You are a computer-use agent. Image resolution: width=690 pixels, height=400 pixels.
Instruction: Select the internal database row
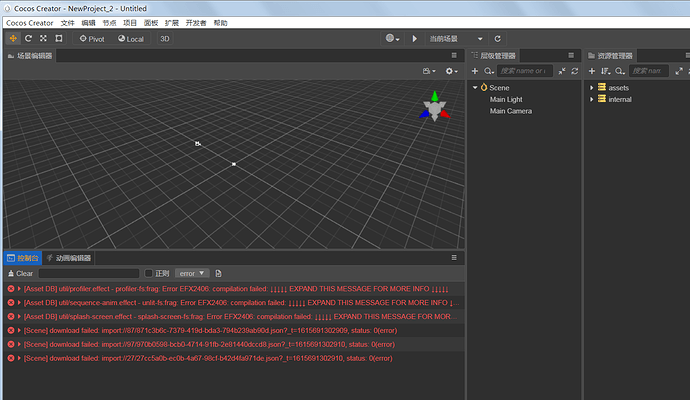coord(637,99)
